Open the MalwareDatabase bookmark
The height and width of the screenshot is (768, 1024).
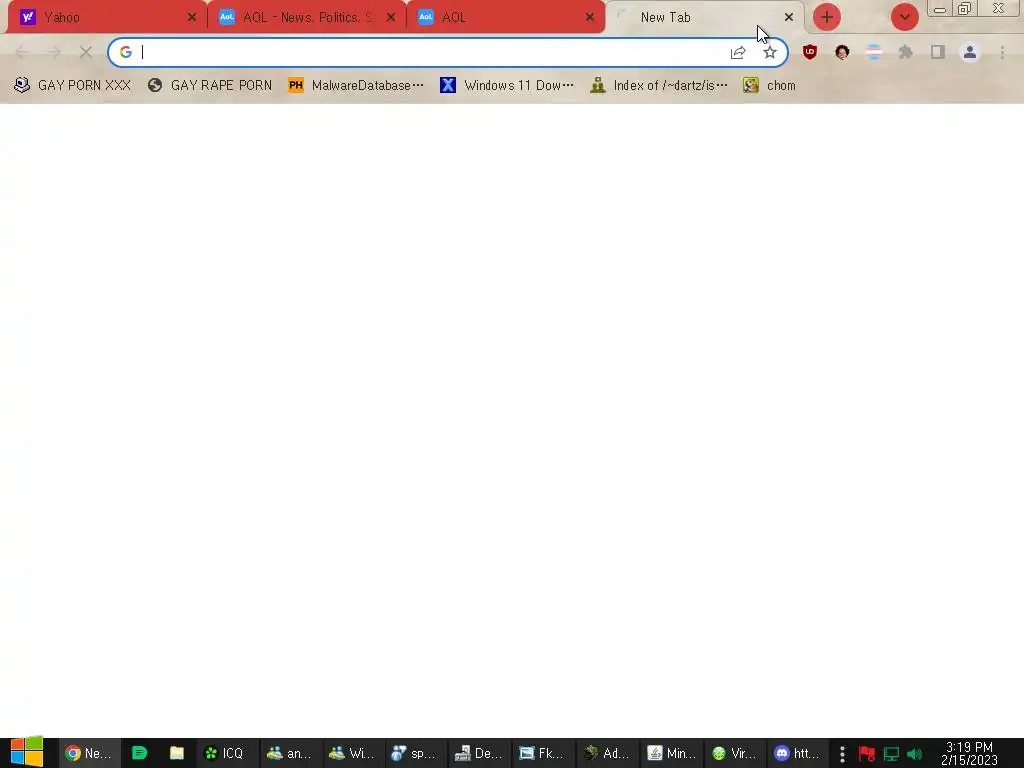click(356, 86)
